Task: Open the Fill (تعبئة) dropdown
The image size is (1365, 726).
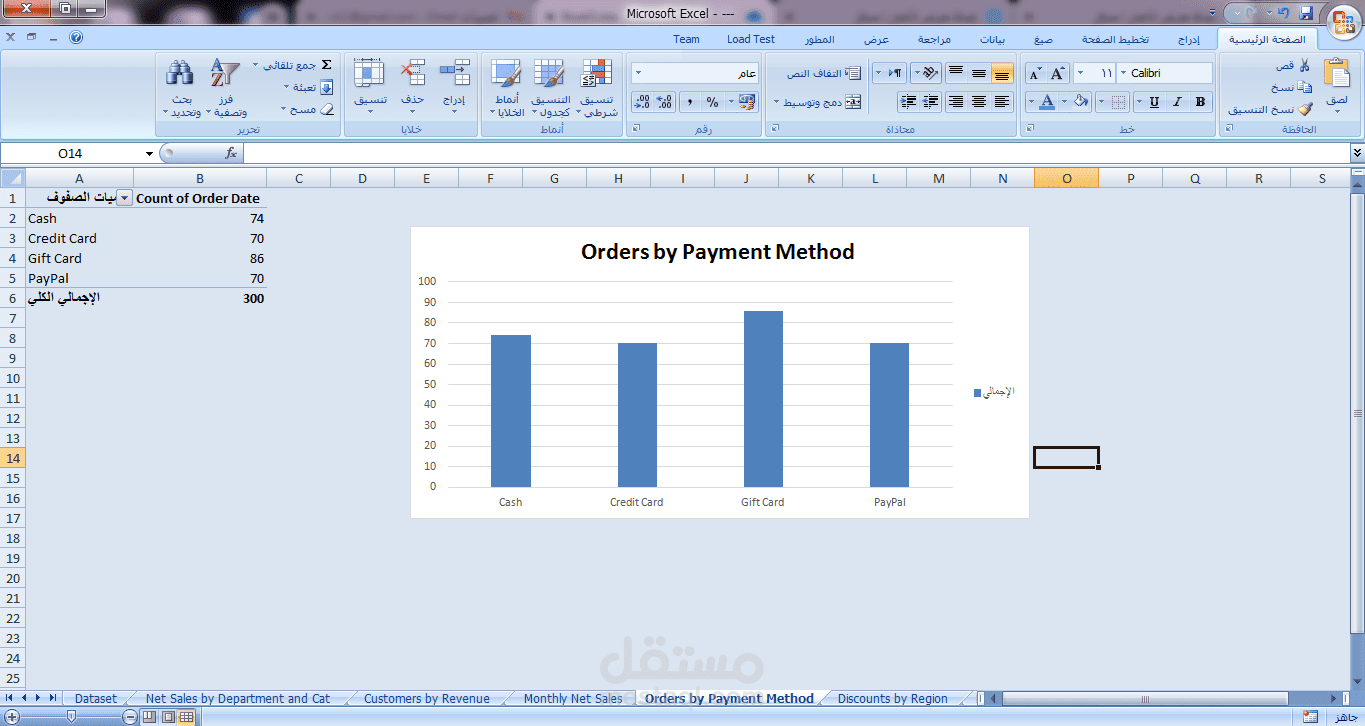Action: click(310, 88)
